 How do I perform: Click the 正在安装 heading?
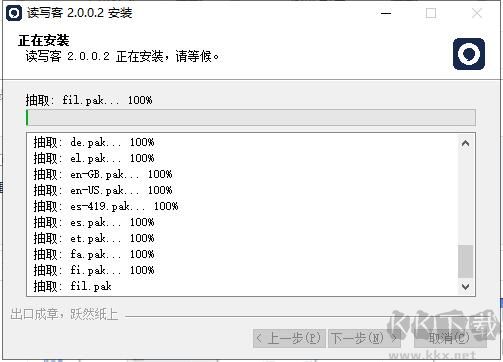click(44, 41)
